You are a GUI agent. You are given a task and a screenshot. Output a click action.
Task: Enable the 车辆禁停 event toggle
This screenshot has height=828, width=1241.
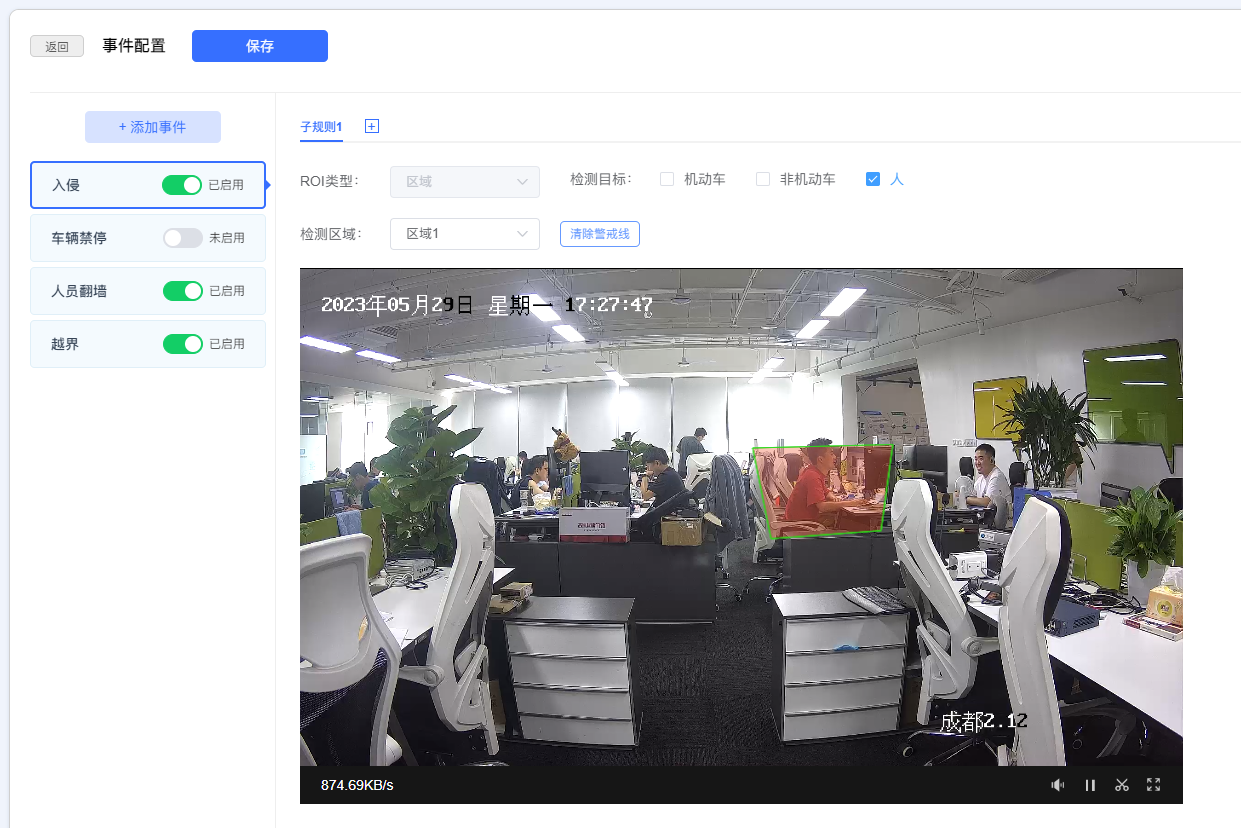(x=183, y=238)
